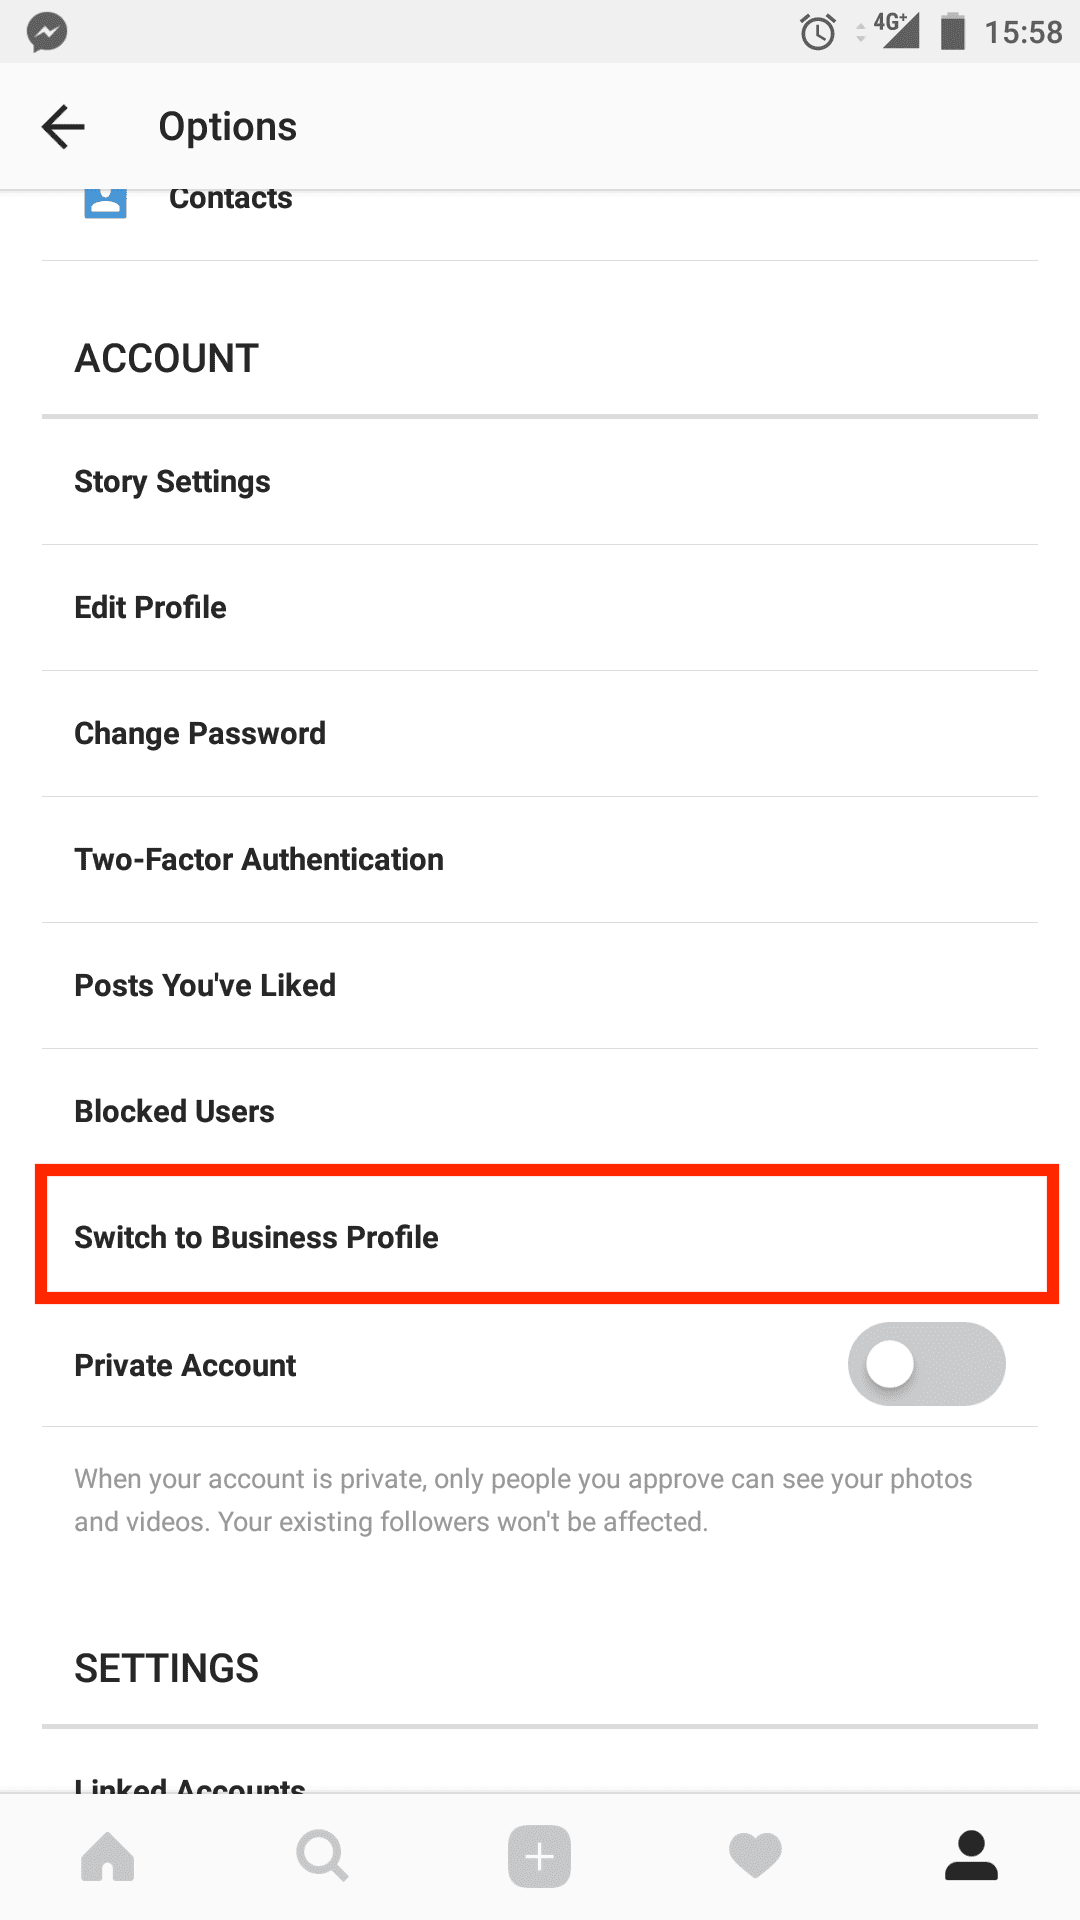Open the Blocked Users list
The height and width of the screenshot is (1920, 1080).
(175, 1112)
